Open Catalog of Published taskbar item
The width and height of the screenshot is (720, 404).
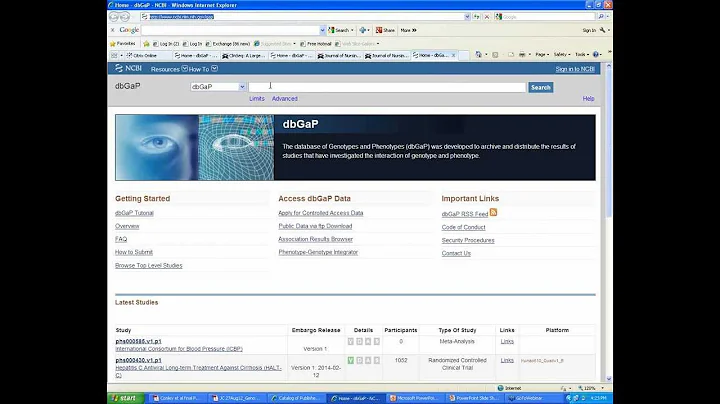pyautogui.click(x=296, y=398)
